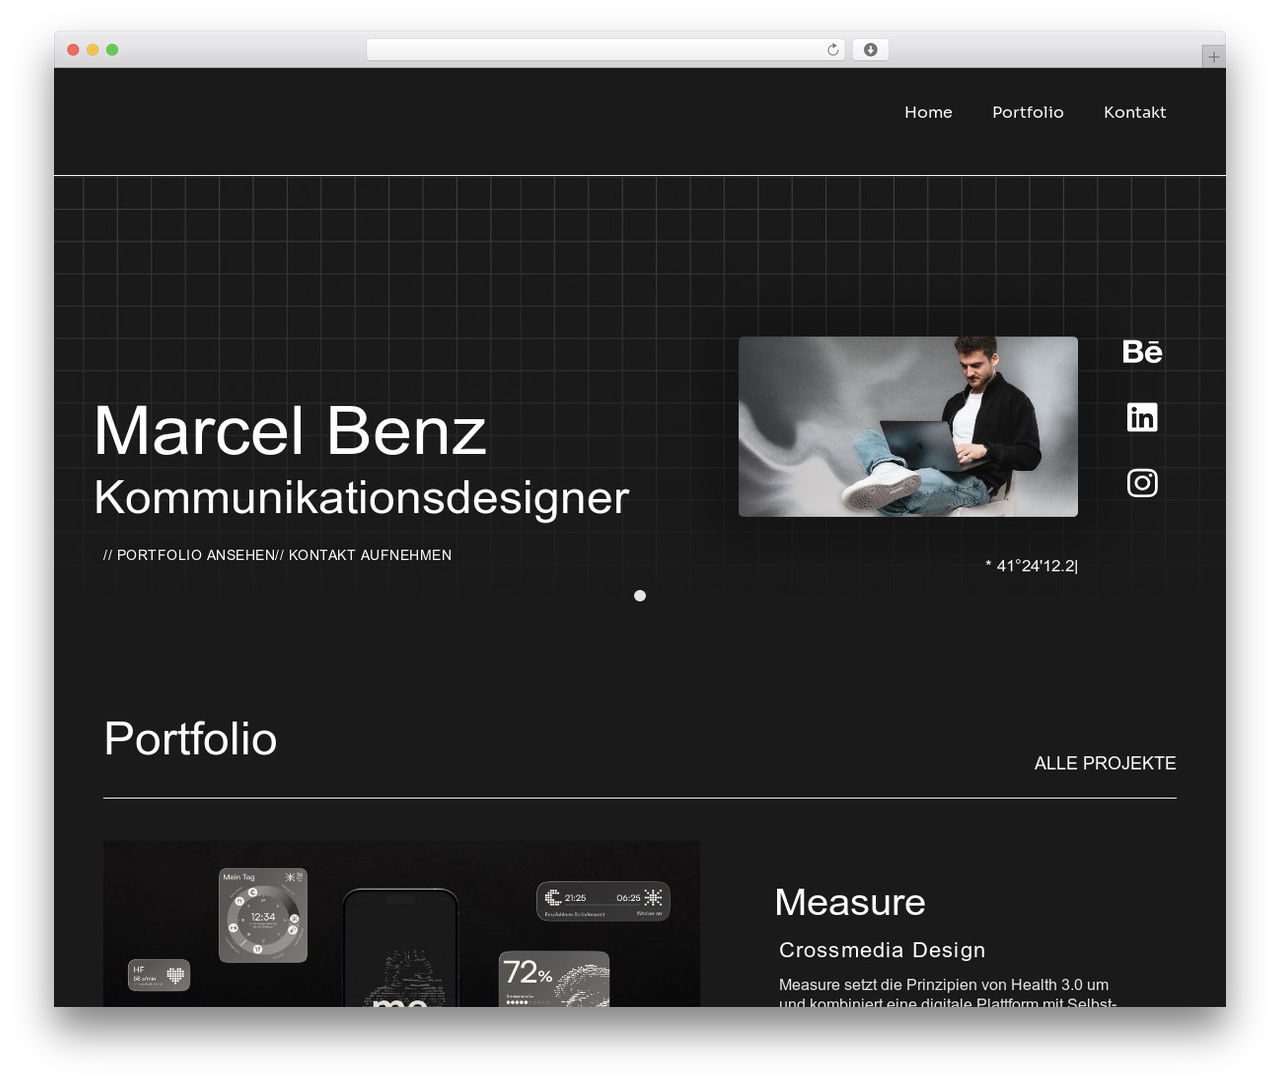
Task: Click the browser download arrow icon
Action: (870, 50)
